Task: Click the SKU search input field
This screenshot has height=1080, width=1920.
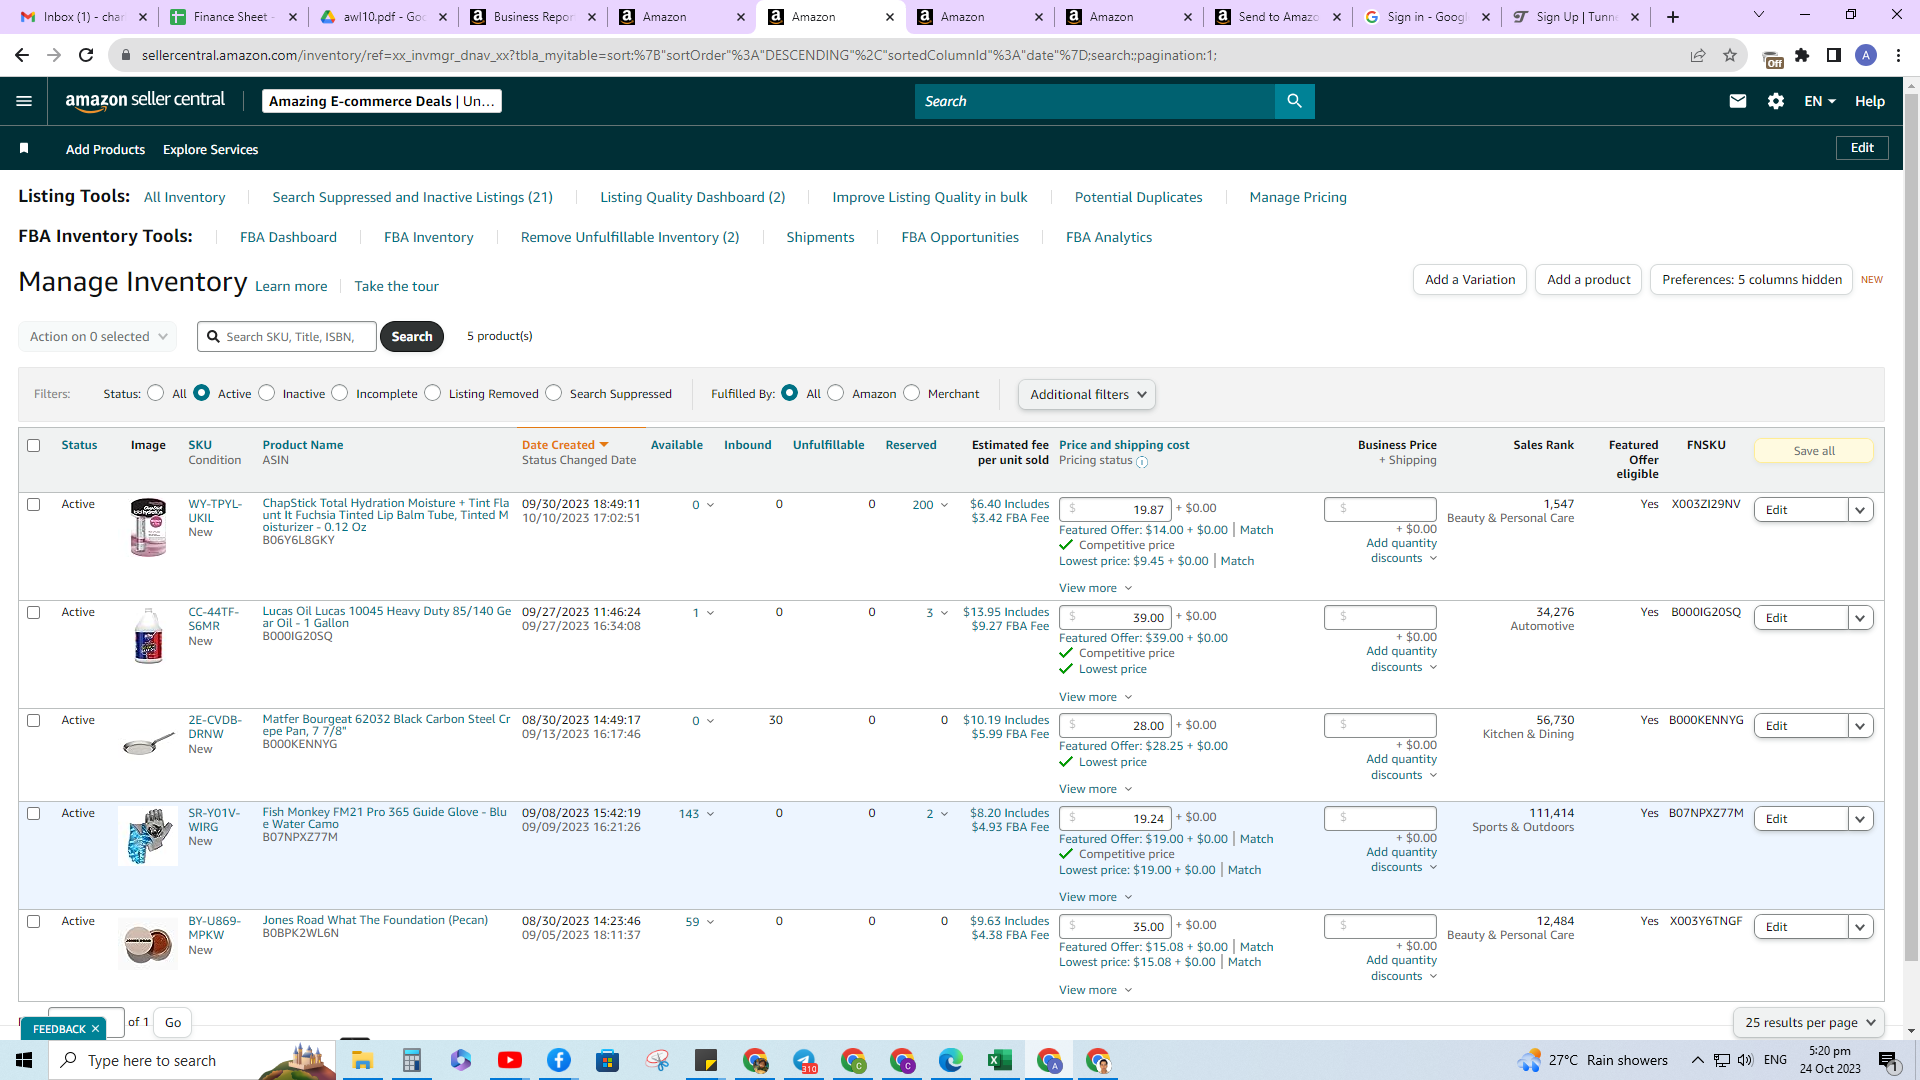Action: pos(288,337)
